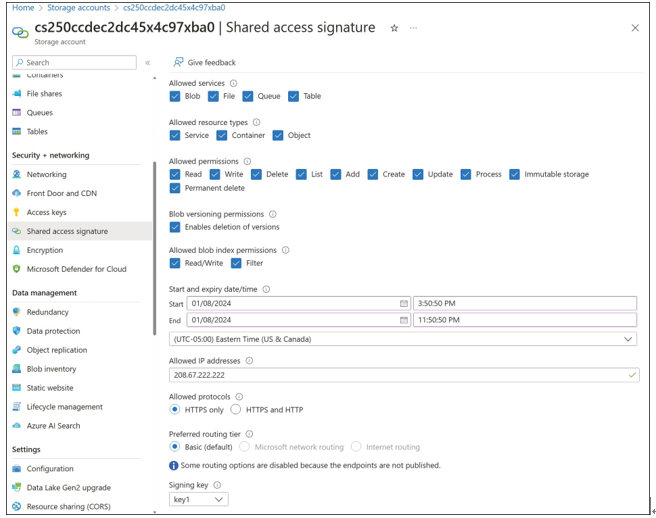Open the End date calendar picker icon
Screen dimensions: 656x518
click(x=404, y=320)
